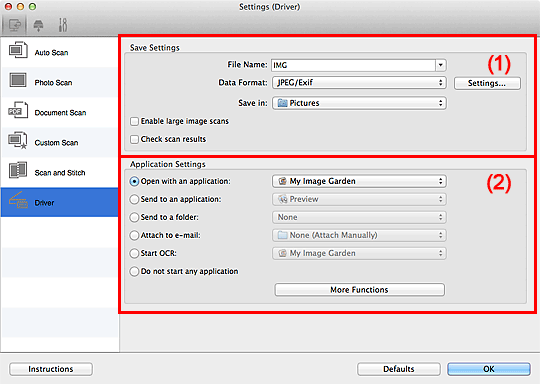This screenshot has width=540, height=384.
Task: Click the Photo Scan icon in the sidebar
Action: [x=18, y=80]
